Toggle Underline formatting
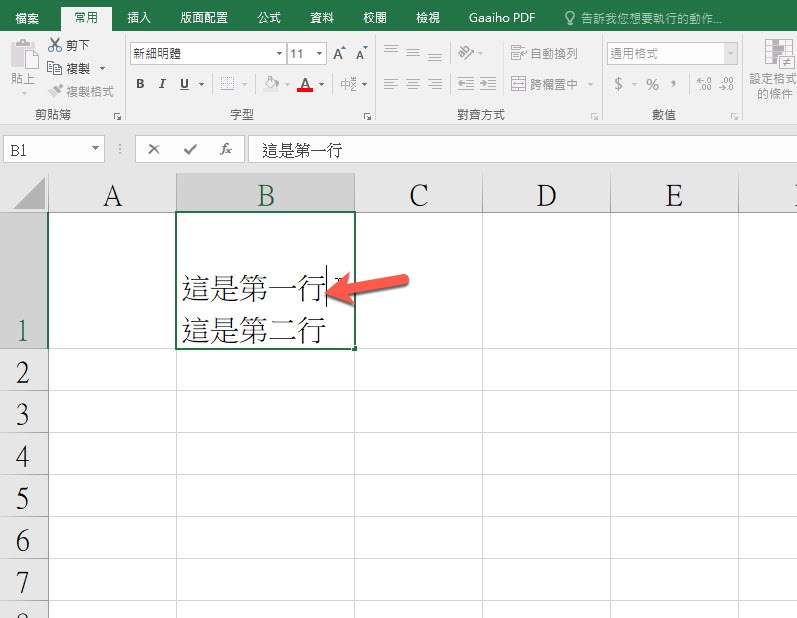Screen dimensions: 797x618 184,84
